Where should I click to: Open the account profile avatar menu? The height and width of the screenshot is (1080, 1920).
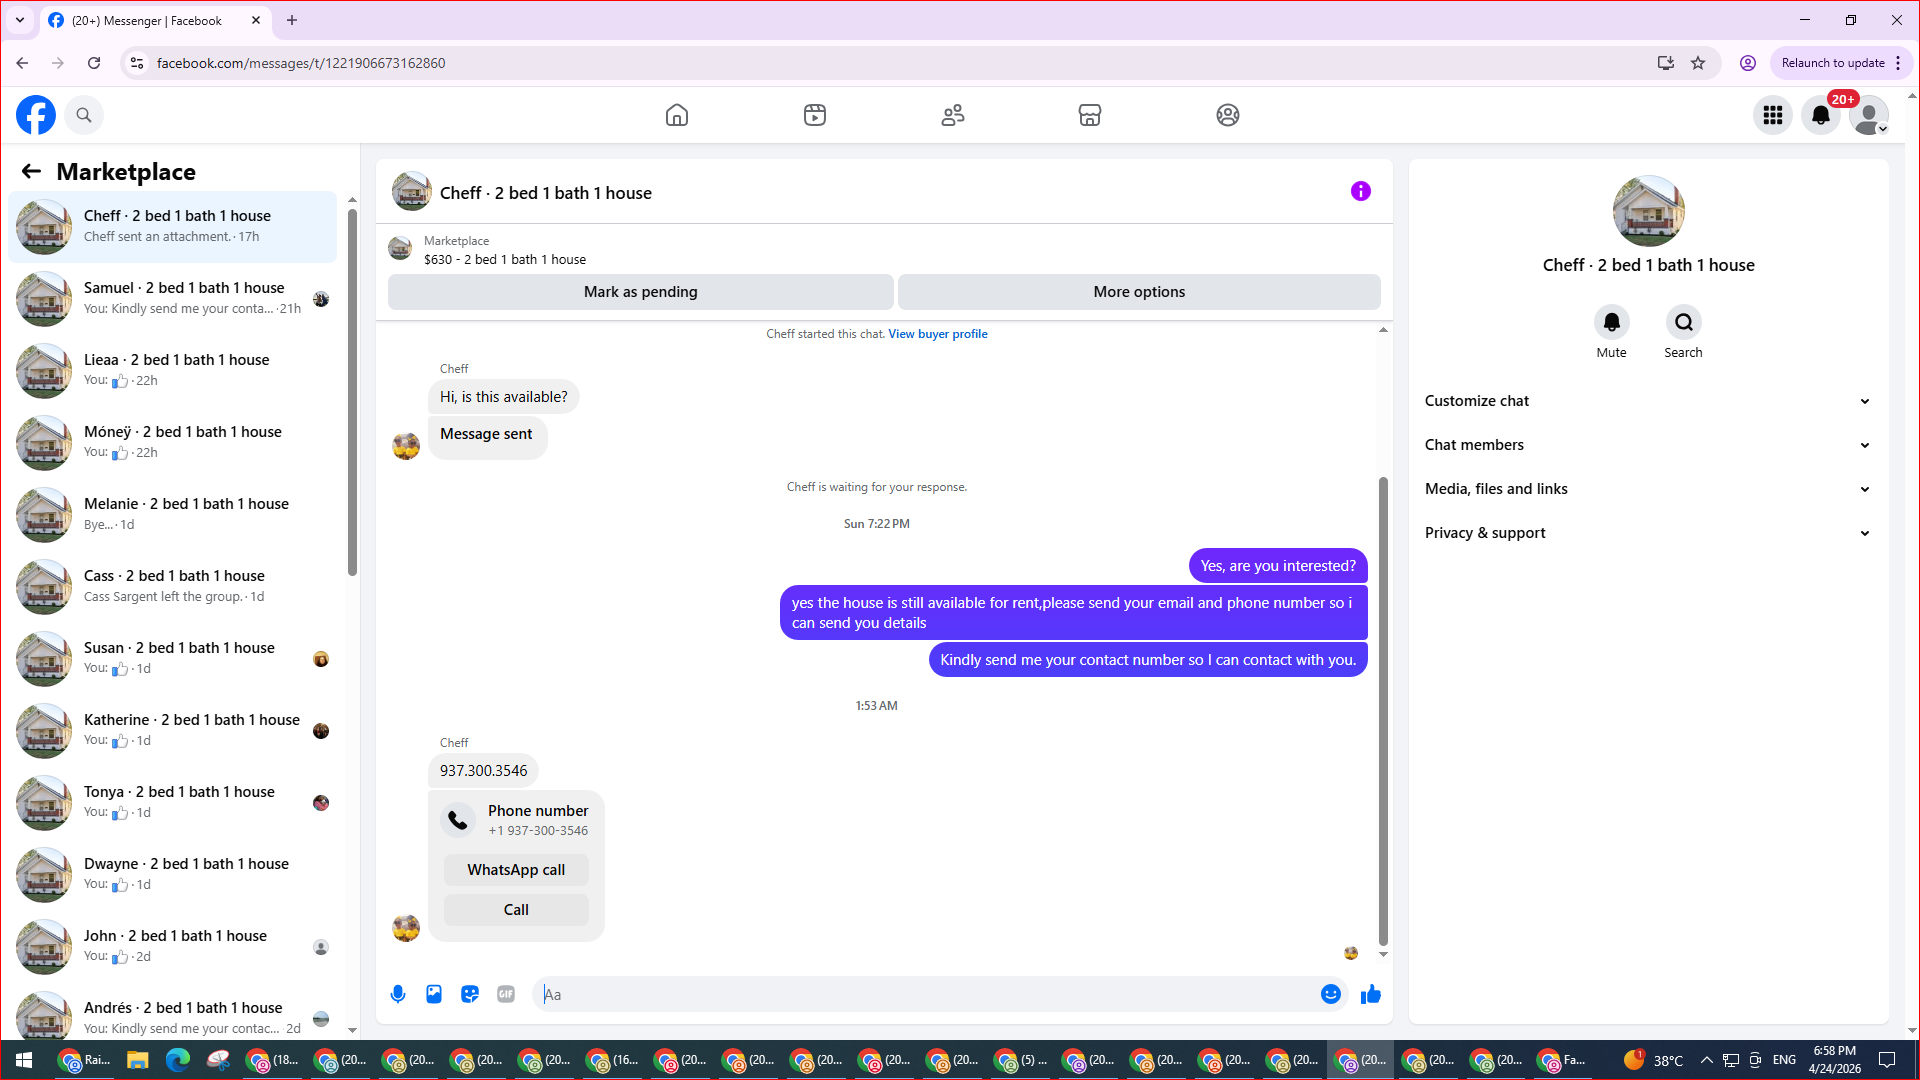coord(1869,115)
